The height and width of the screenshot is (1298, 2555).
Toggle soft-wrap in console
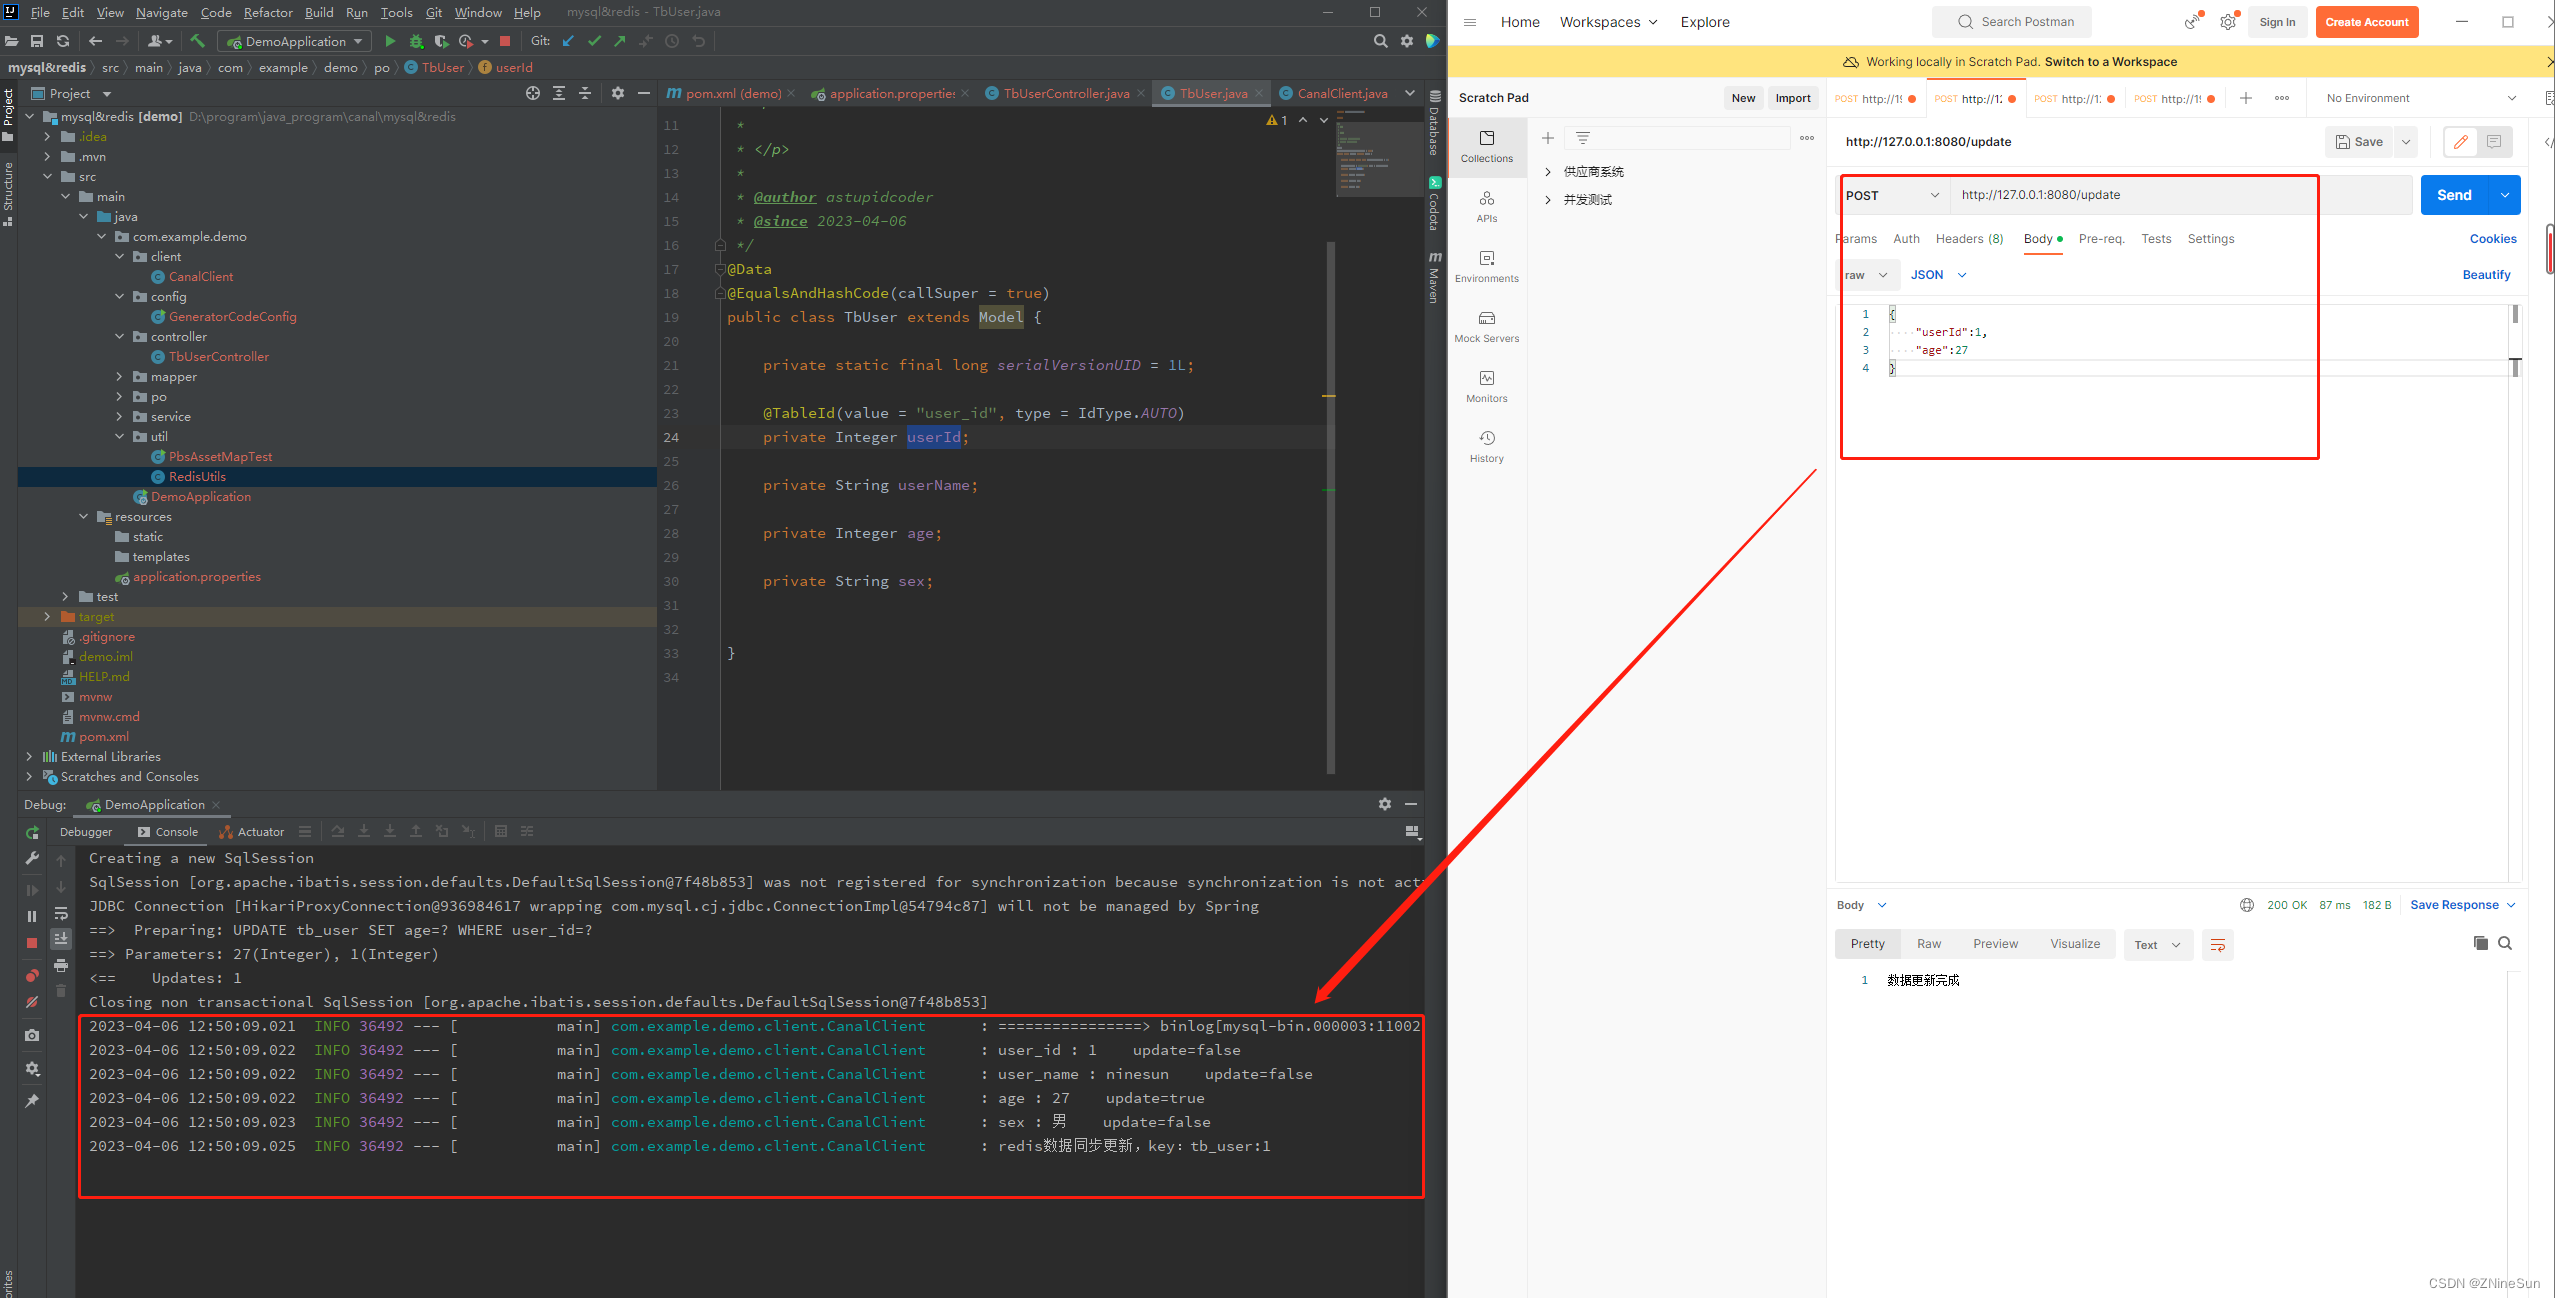(61, 913)
